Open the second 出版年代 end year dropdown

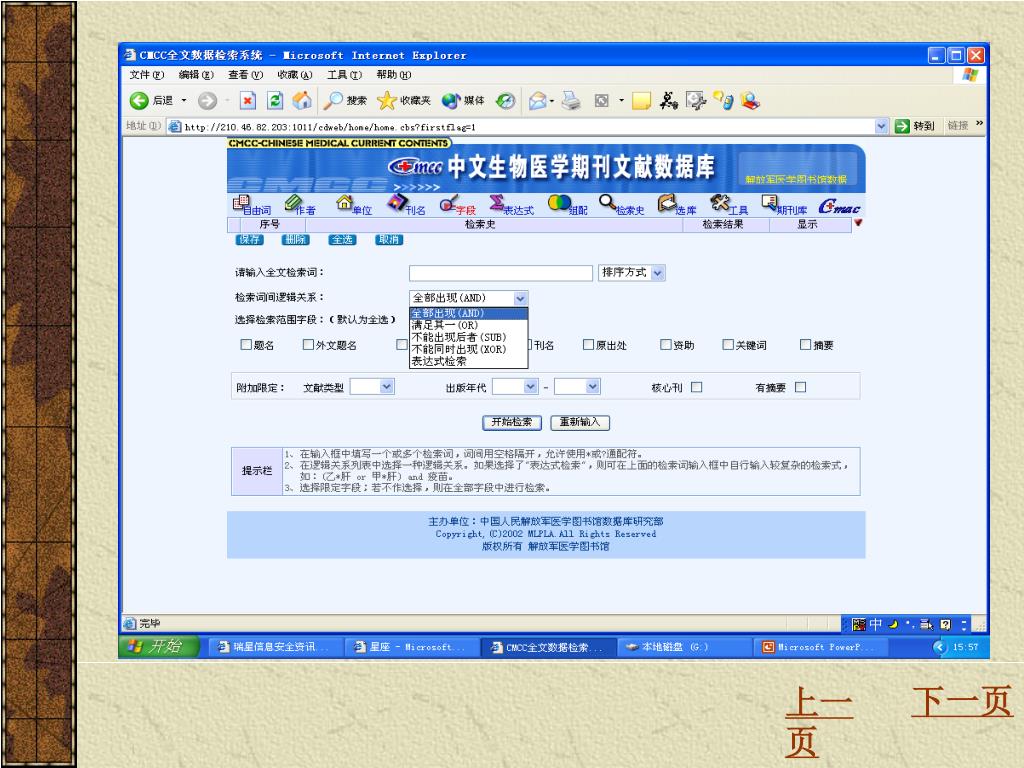[x=577, y=387]
